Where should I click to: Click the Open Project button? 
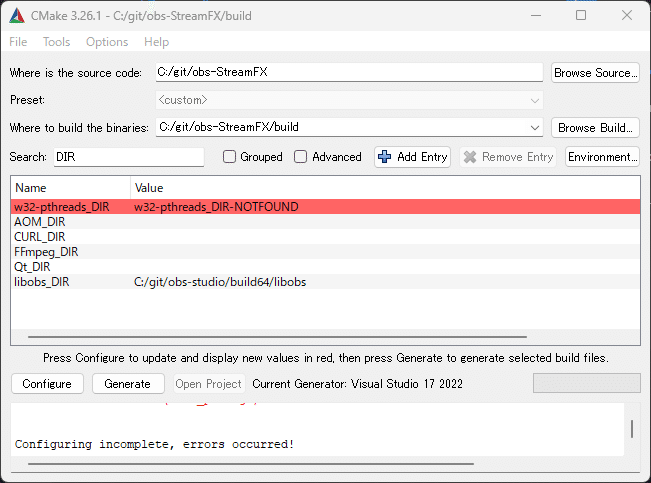click(208, 384)
